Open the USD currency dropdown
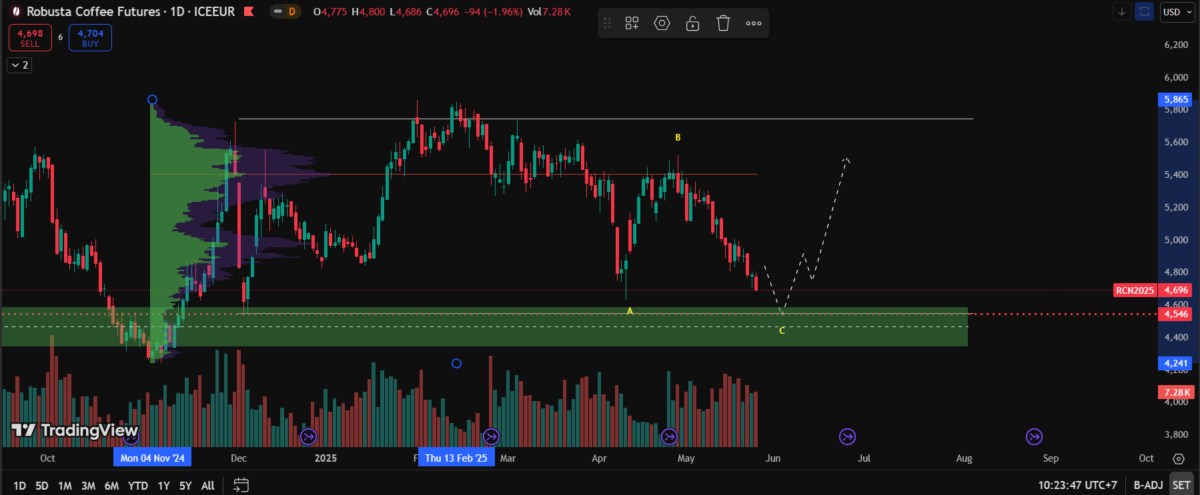Image resolution: width=1200 pixels, height=495 pixels. (1176, 12)
